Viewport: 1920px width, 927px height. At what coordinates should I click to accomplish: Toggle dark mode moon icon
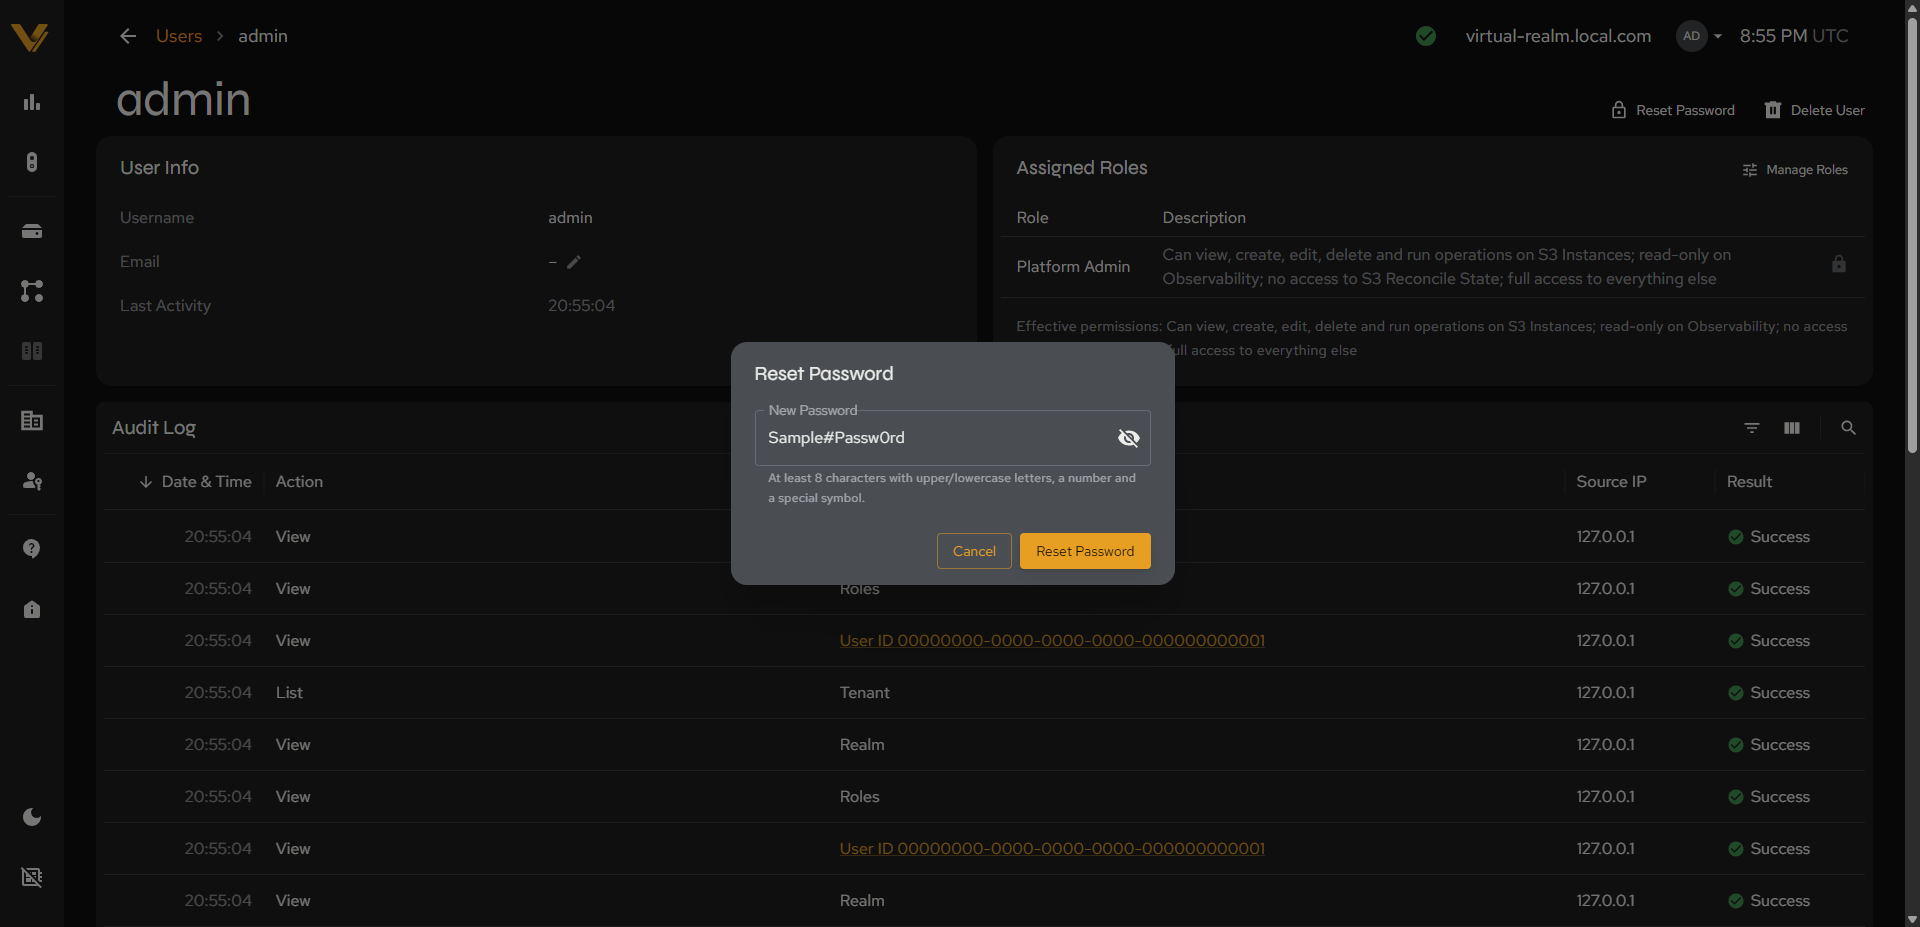pos(32,817)
